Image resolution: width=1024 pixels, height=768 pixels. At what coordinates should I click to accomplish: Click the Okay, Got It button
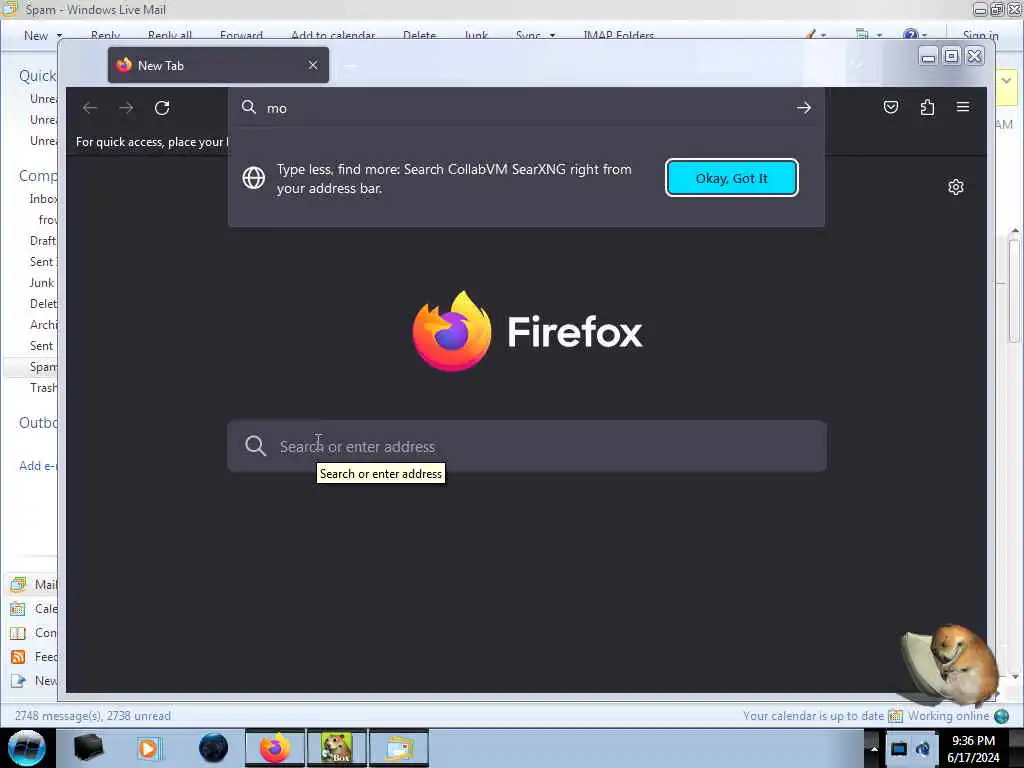click(x=731, y=178)
